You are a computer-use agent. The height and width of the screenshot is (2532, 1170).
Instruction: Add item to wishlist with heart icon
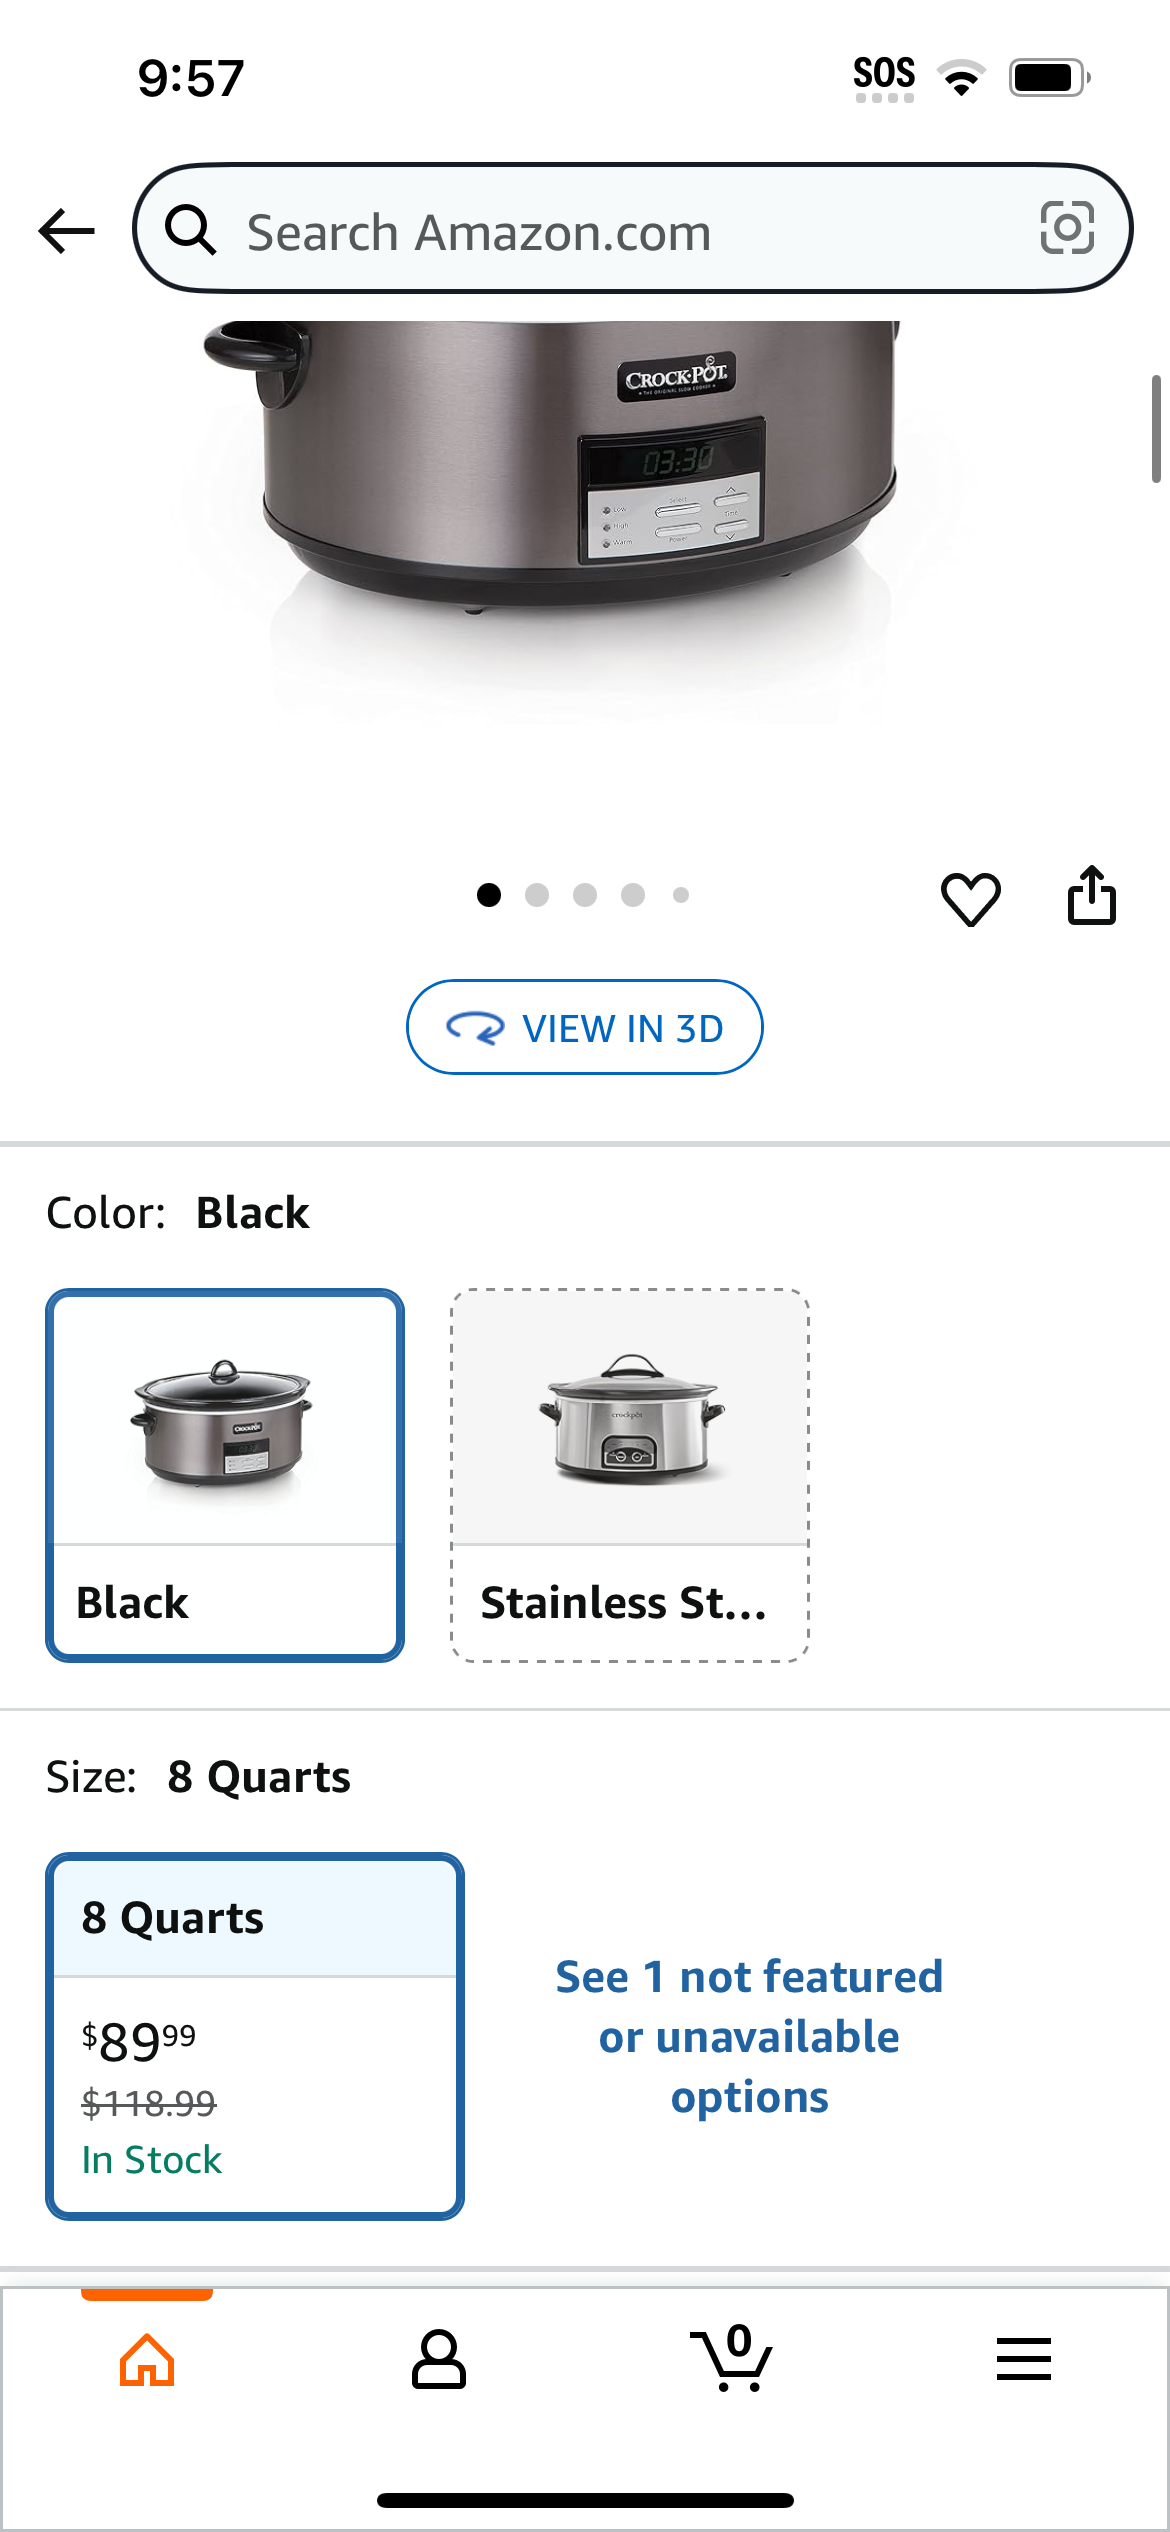point(970,897)
